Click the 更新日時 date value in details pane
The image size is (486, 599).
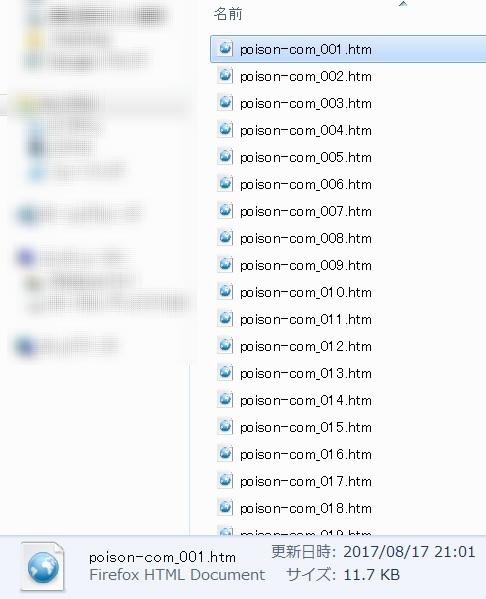coord(409,552)
